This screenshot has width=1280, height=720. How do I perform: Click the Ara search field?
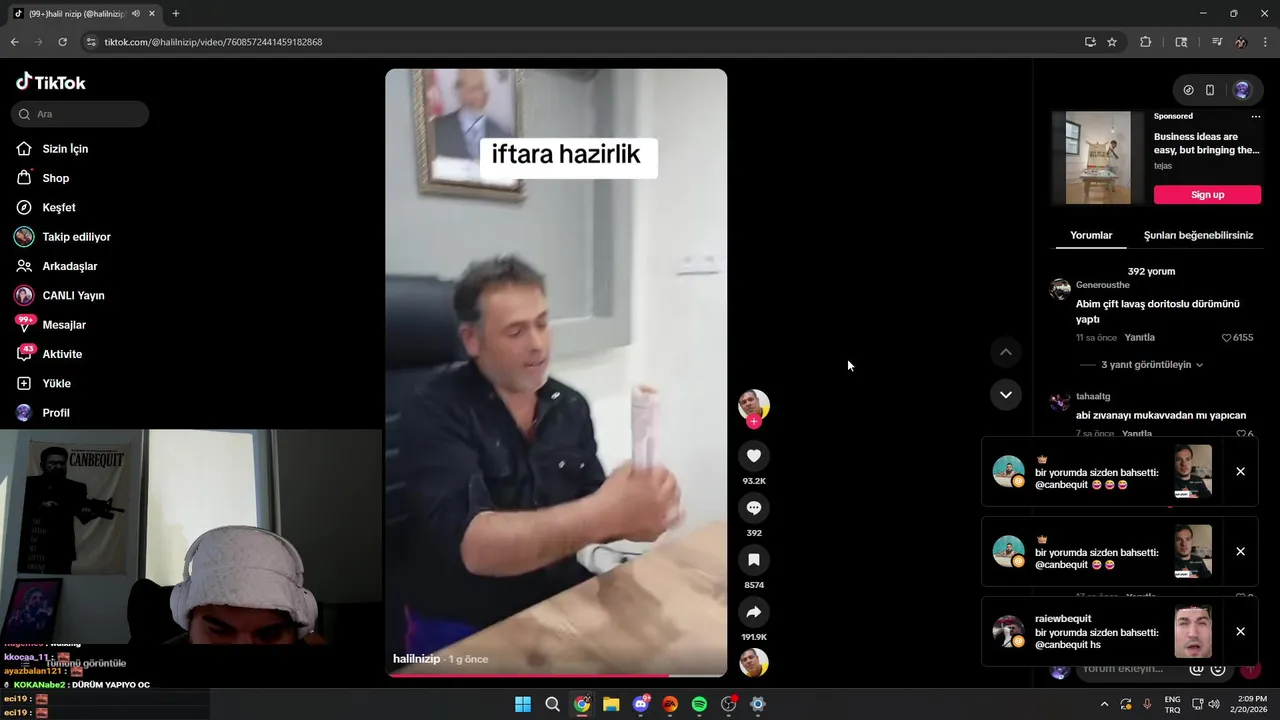click(x=80, y=114)
